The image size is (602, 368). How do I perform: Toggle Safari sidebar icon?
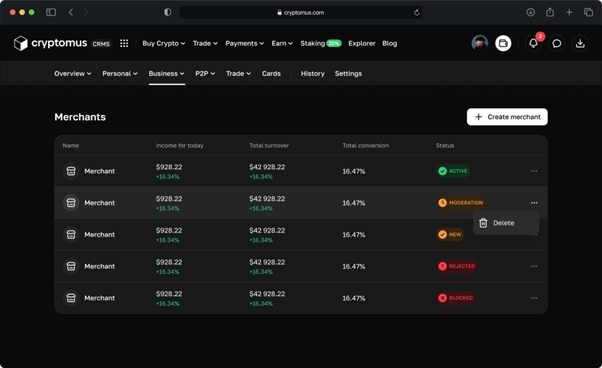[51, 12]
